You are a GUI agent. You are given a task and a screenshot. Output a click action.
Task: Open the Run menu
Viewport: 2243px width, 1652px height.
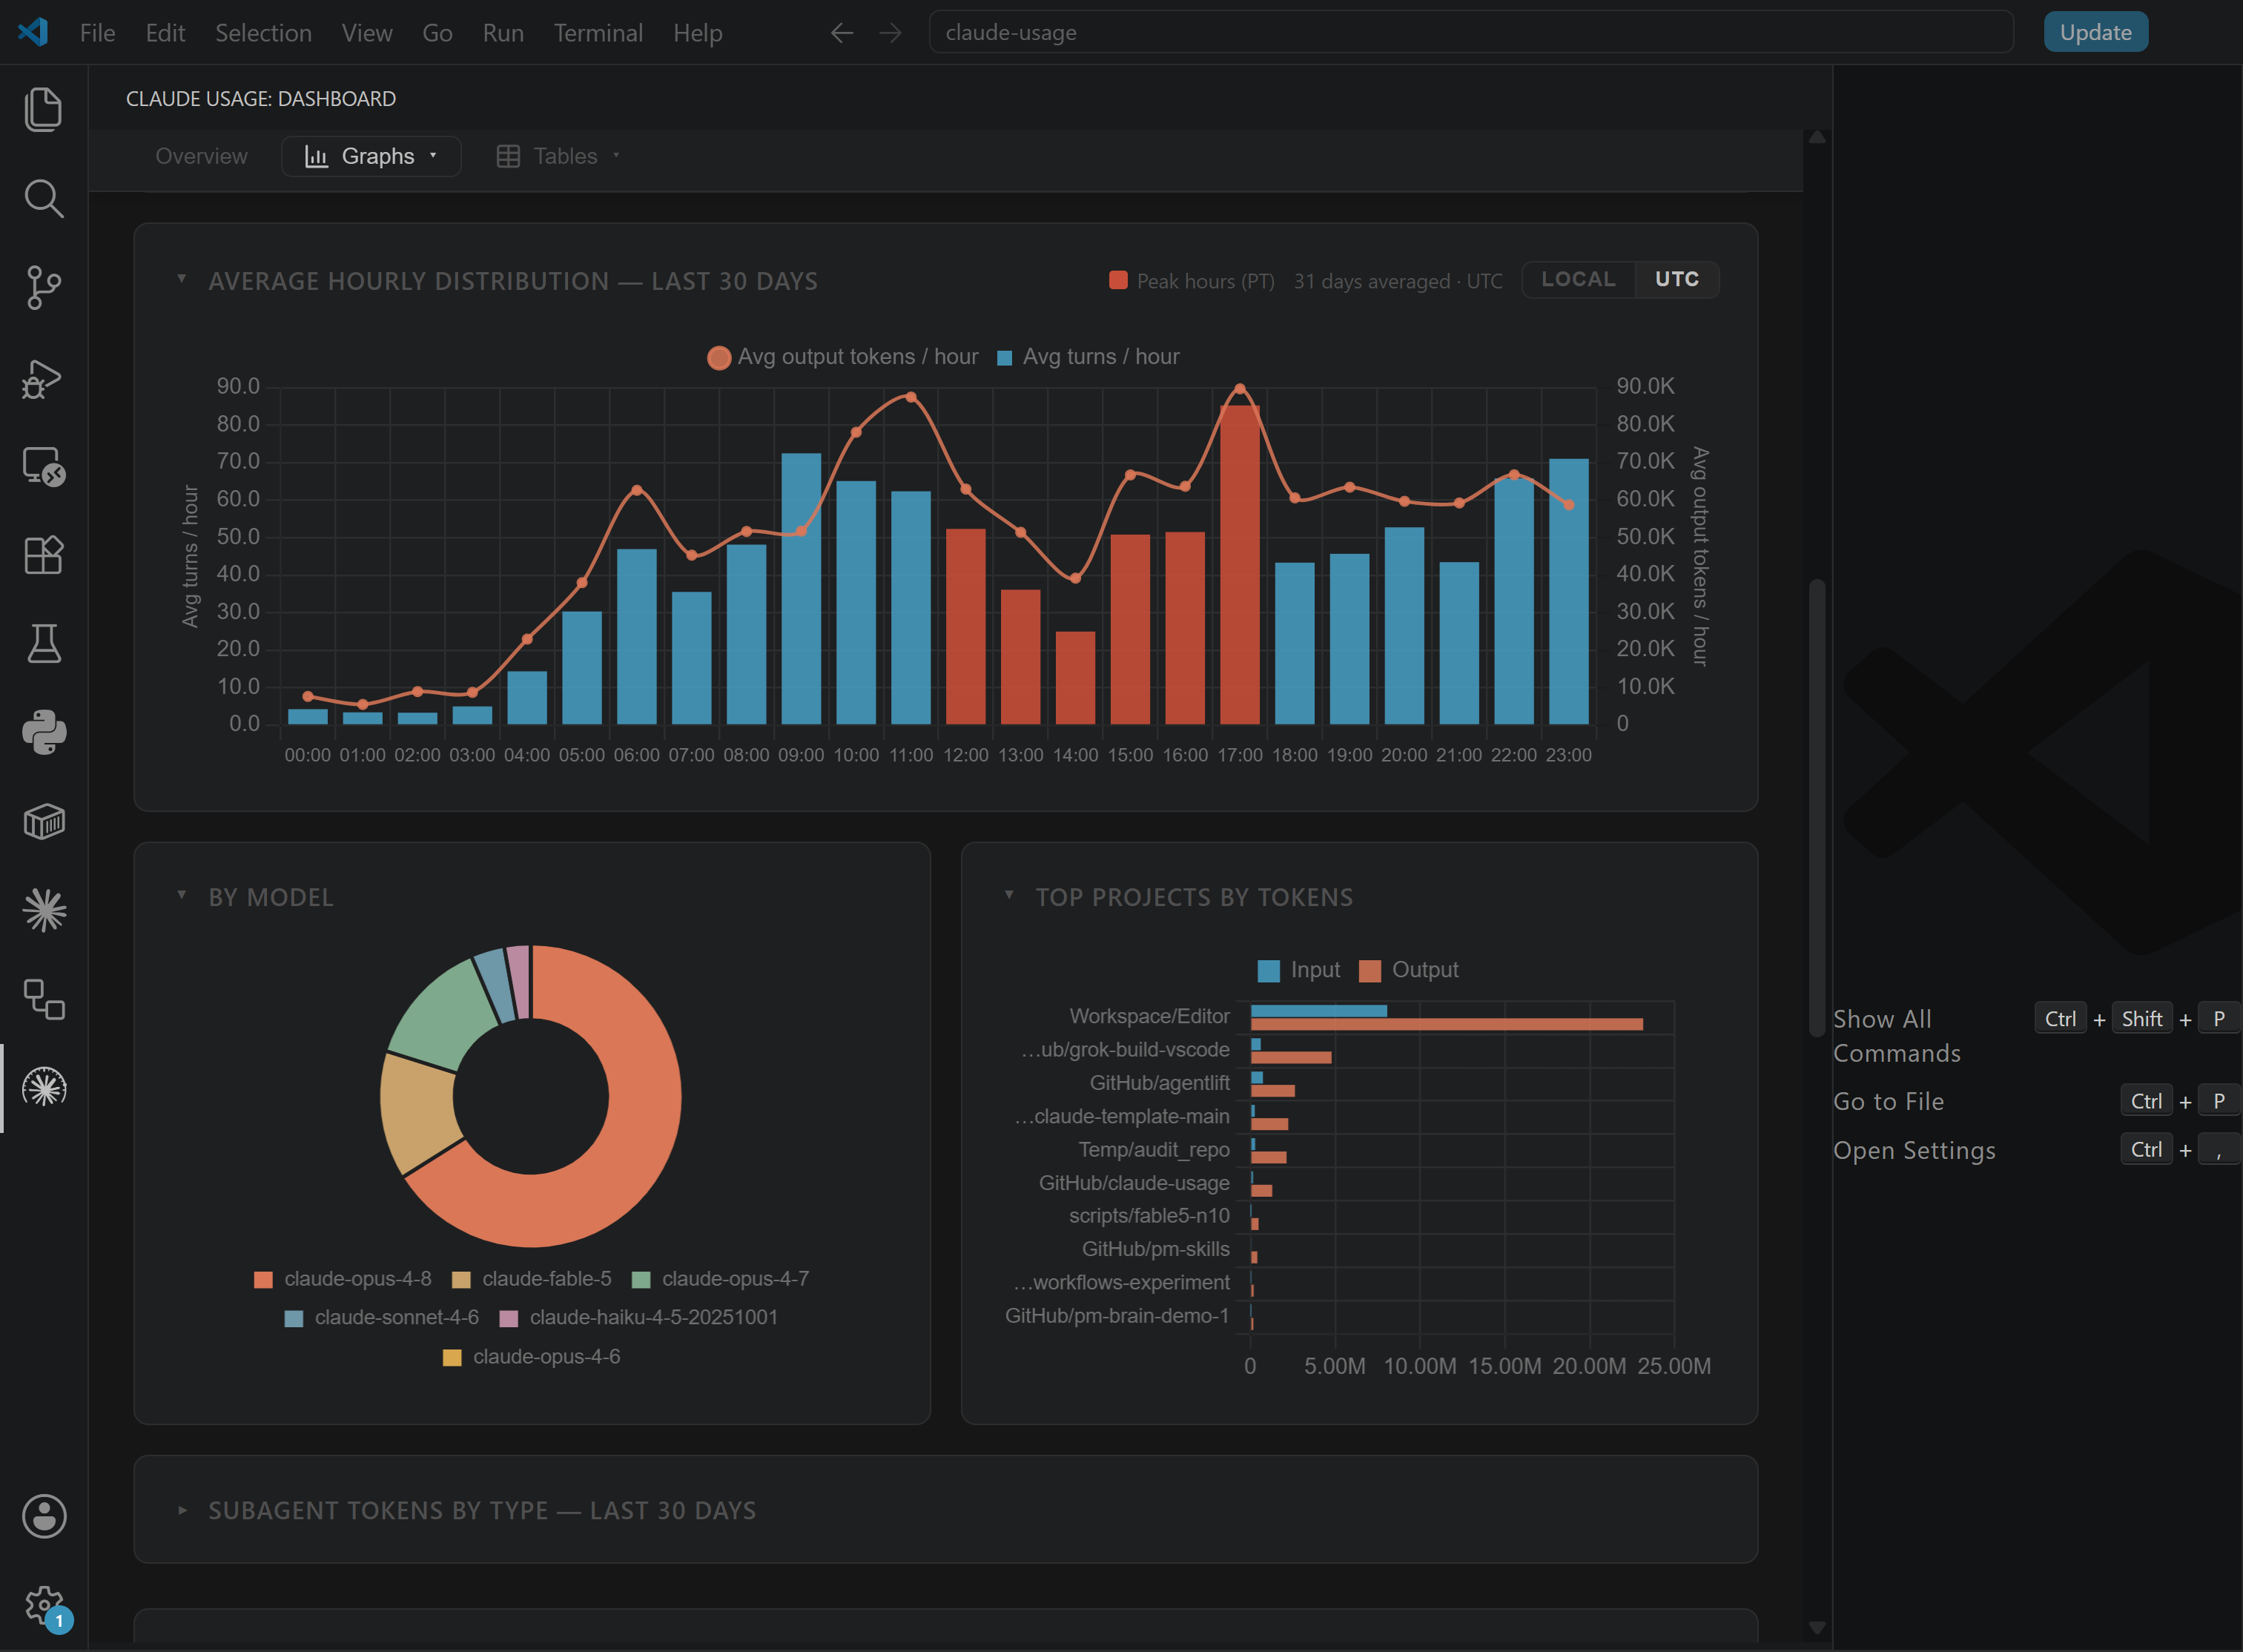[503, 33]
